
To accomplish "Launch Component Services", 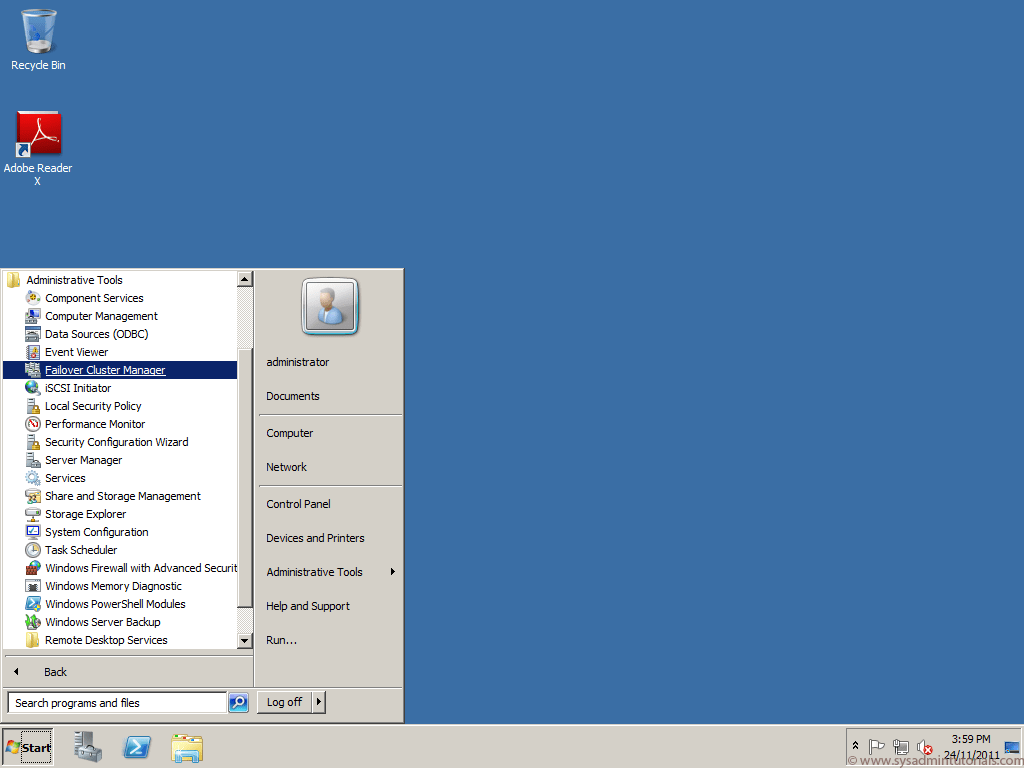I will (94, 298).
